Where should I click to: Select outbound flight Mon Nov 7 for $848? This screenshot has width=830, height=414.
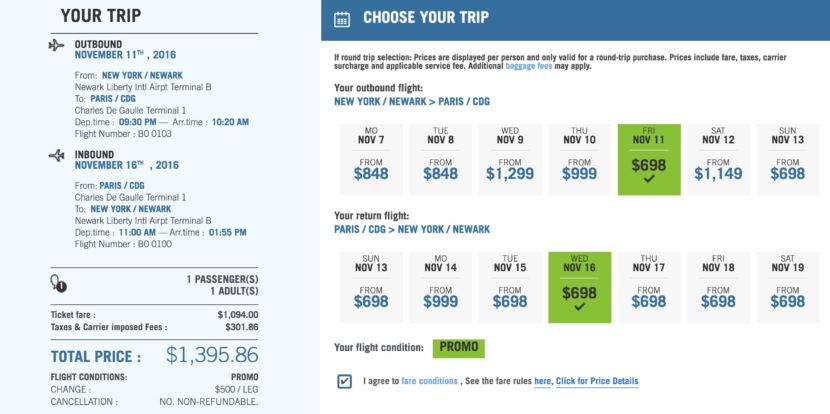point(372,159)
